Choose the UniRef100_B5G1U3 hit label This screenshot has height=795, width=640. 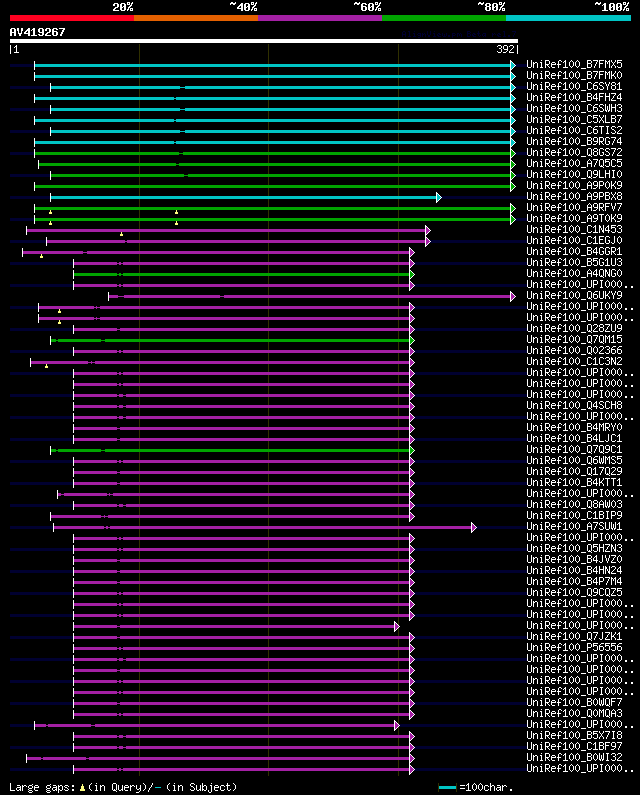[x=574, y=263]
